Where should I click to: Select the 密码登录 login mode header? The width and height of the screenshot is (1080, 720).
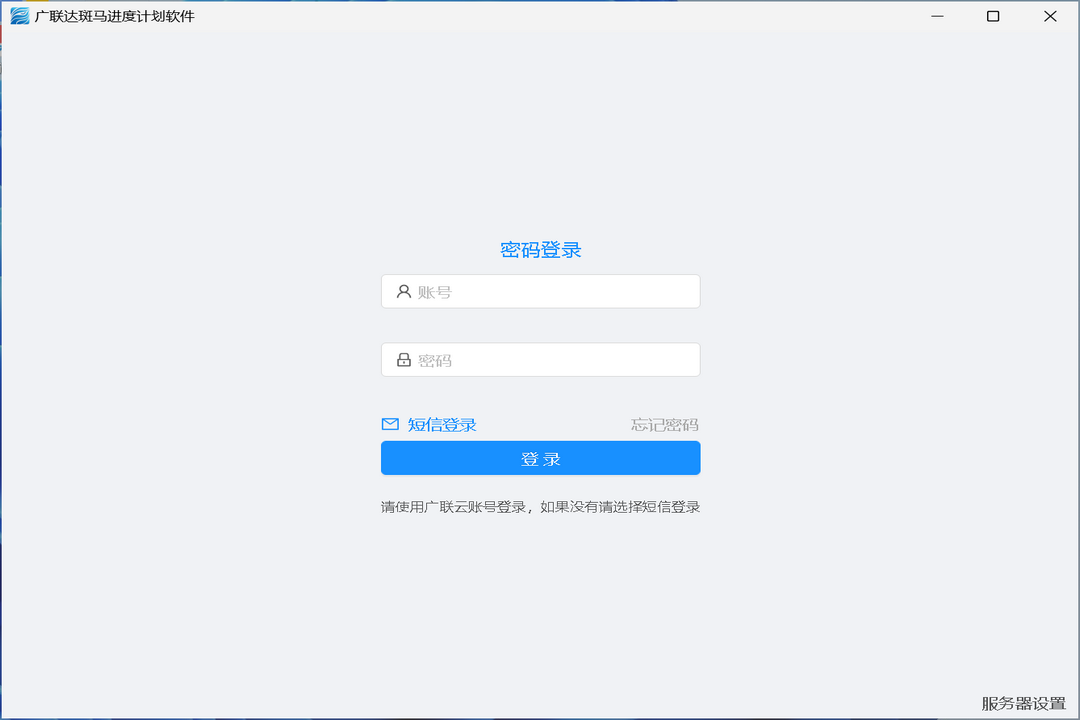pos(540,248)
